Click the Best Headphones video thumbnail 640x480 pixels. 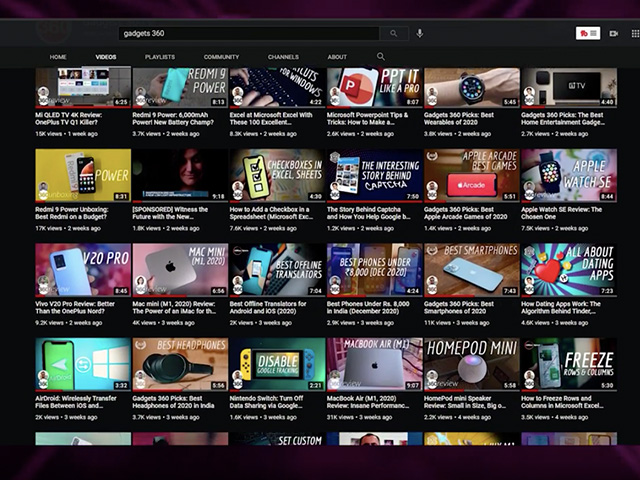click(x=180, y=364)
